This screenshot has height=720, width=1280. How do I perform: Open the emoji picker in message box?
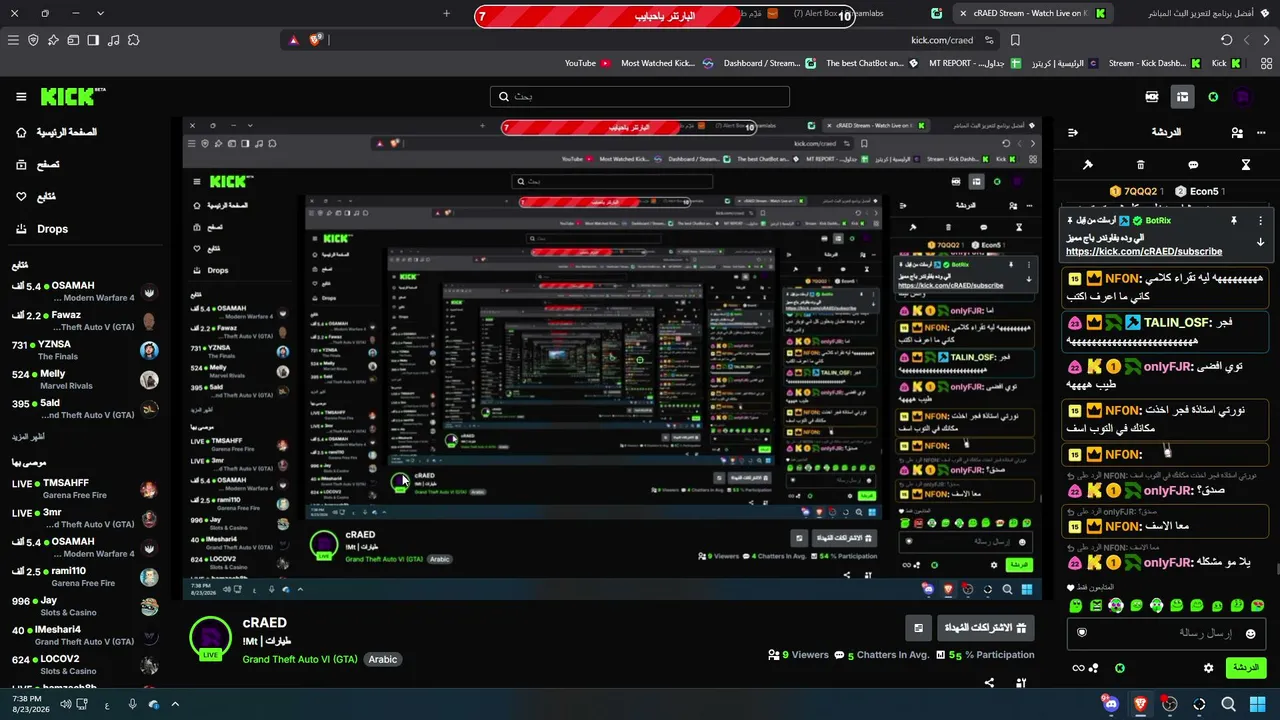[1250, 634]
